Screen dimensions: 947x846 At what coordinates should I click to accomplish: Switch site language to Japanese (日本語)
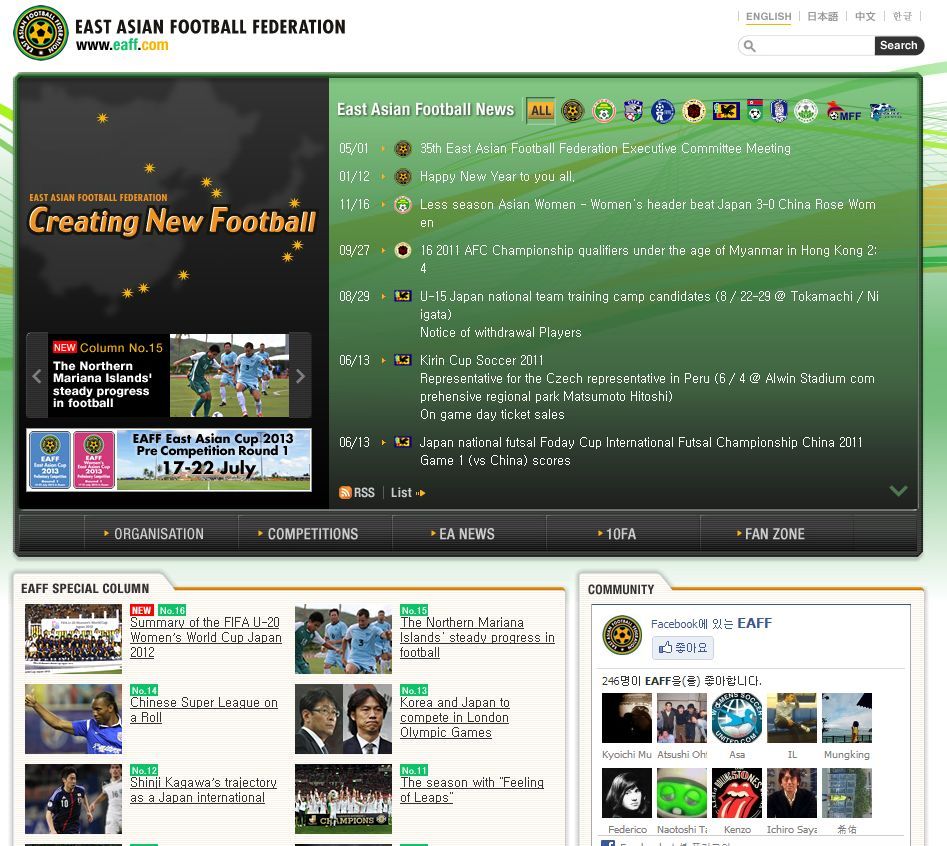pyautogui.click(x=823, y=17)
